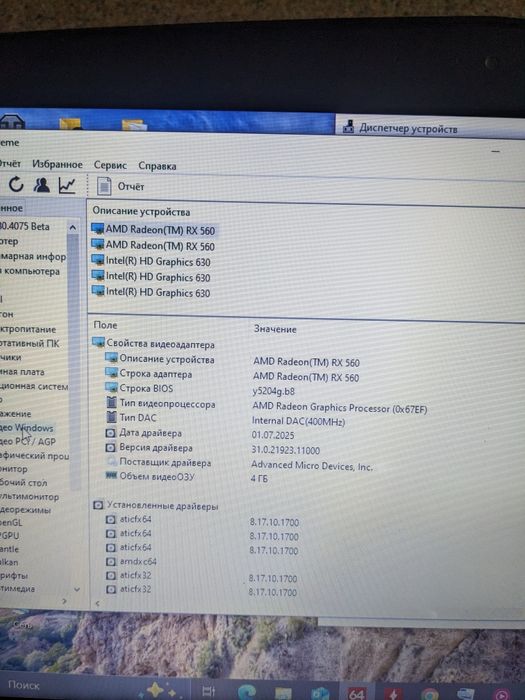Open Google Chrome from taskbar
The width and height of the screenshot is (525, 700).
429,694
